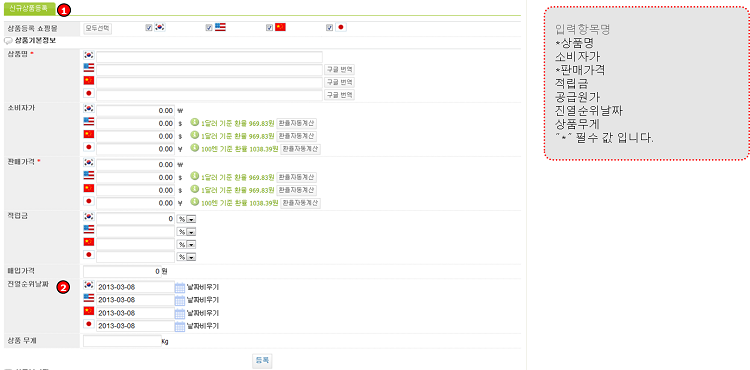Click green info icon in 소비자가 yen row
750x370 pixels.
[x=194, y=148]
